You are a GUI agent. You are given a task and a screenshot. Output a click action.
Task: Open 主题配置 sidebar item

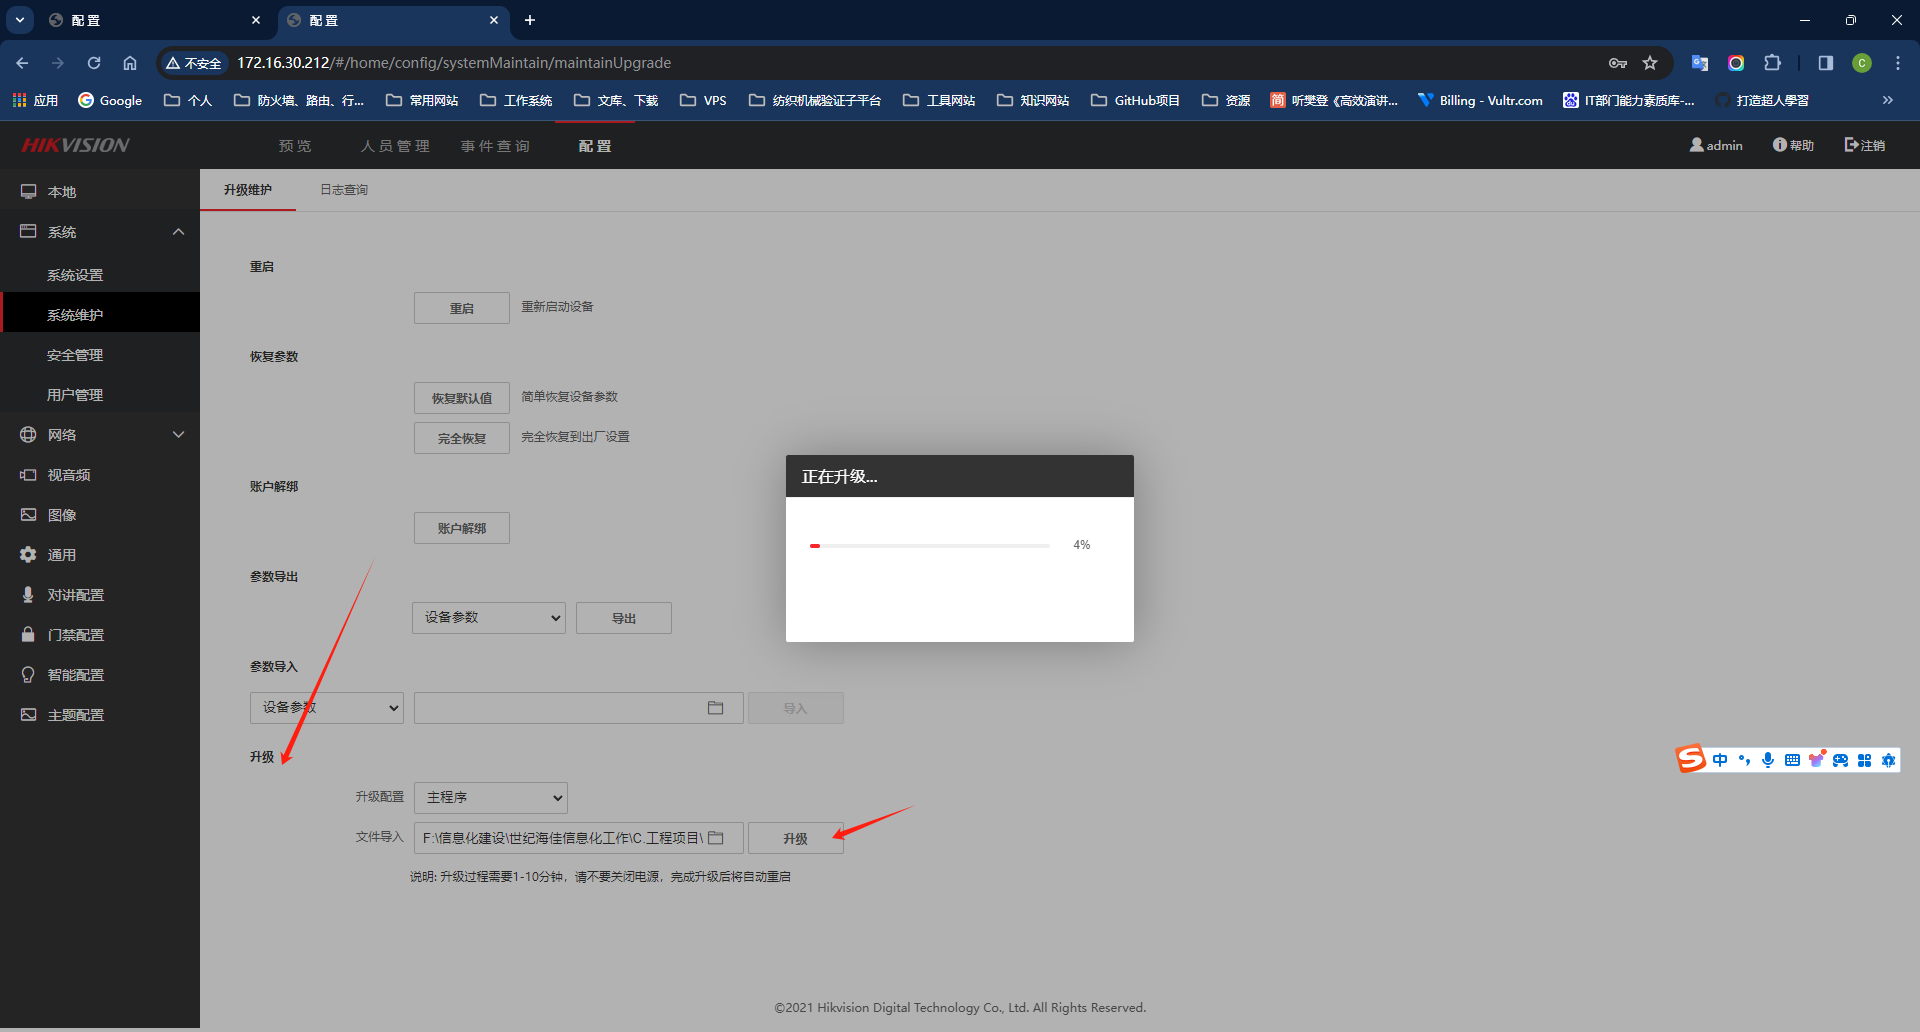click(x=100, y=714)
